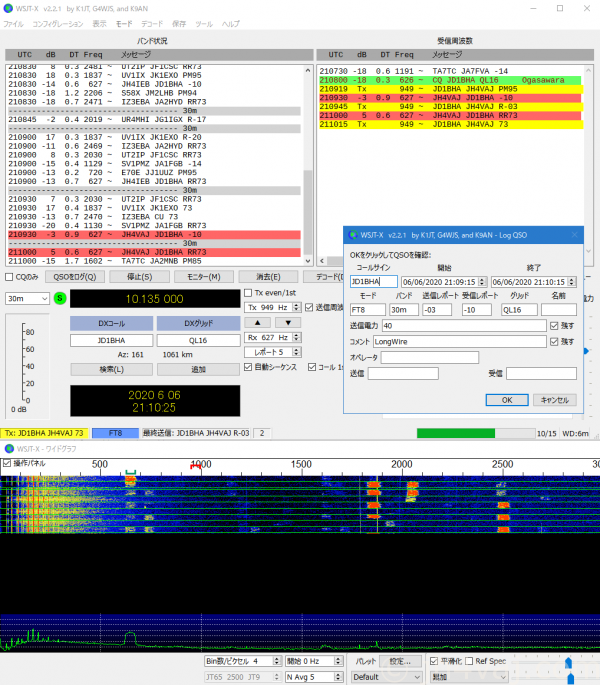Toggle the Tx even/1st checkbox

(249, 292)
